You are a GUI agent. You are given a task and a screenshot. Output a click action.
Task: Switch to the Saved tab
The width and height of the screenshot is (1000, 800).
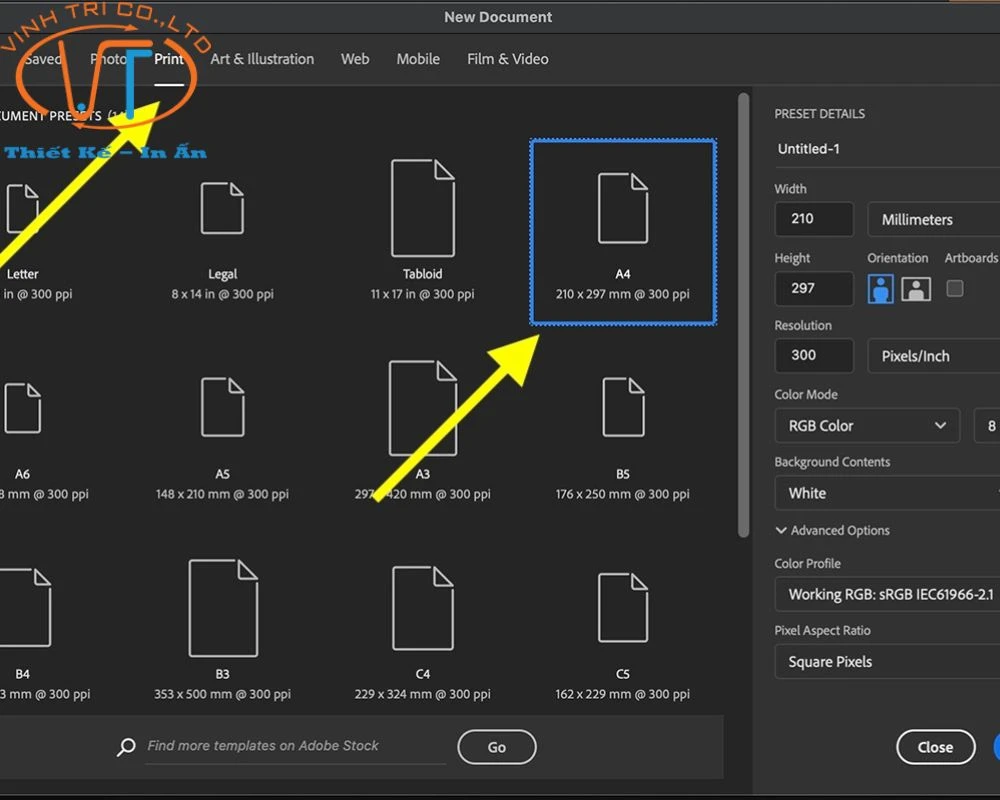point(42,59)
